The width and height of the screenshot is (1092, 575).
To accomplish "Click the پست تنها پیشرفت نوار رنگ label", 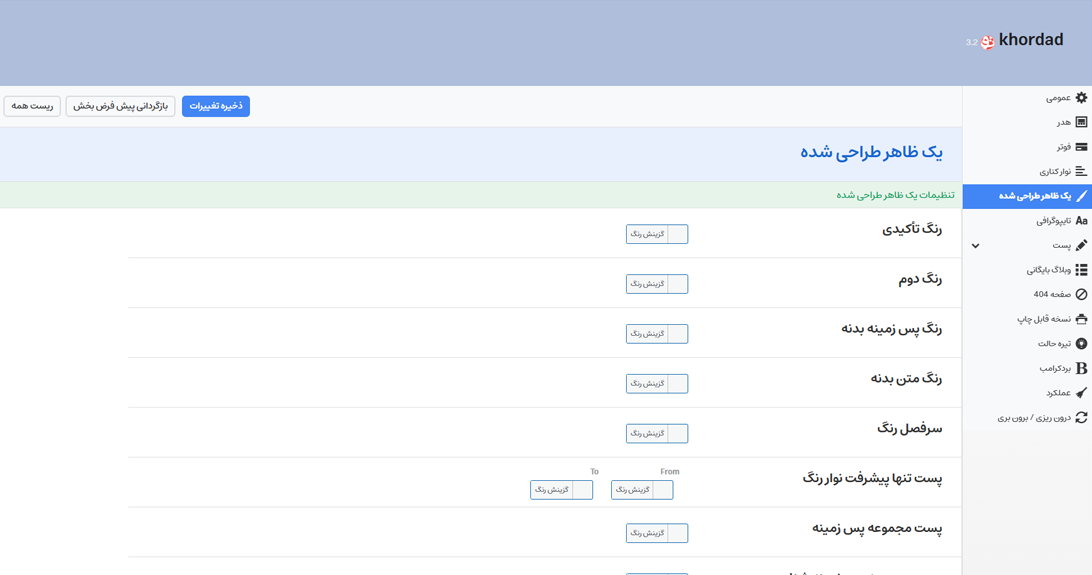I will 873,479.
